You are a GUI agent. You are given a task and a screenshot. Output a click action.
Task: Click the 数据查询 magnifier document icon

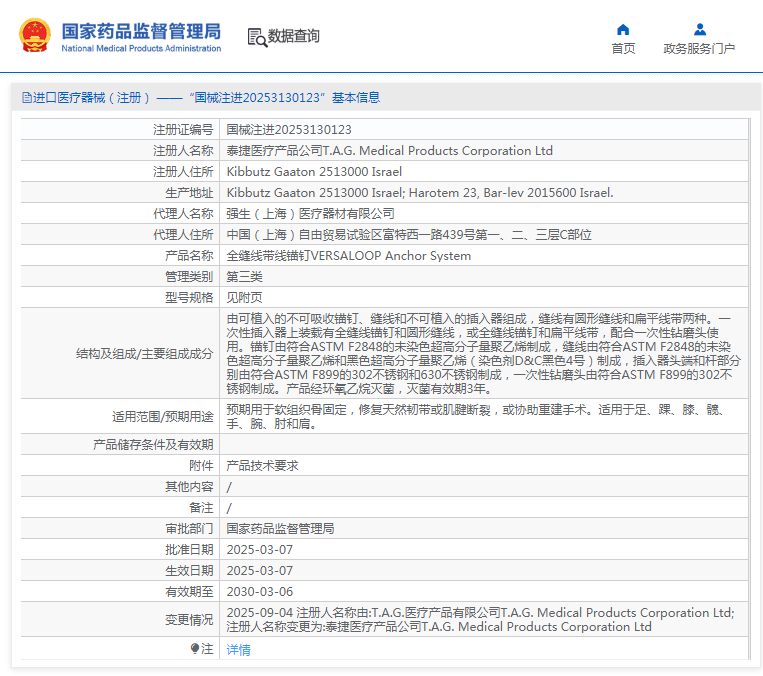click(257, 37)
